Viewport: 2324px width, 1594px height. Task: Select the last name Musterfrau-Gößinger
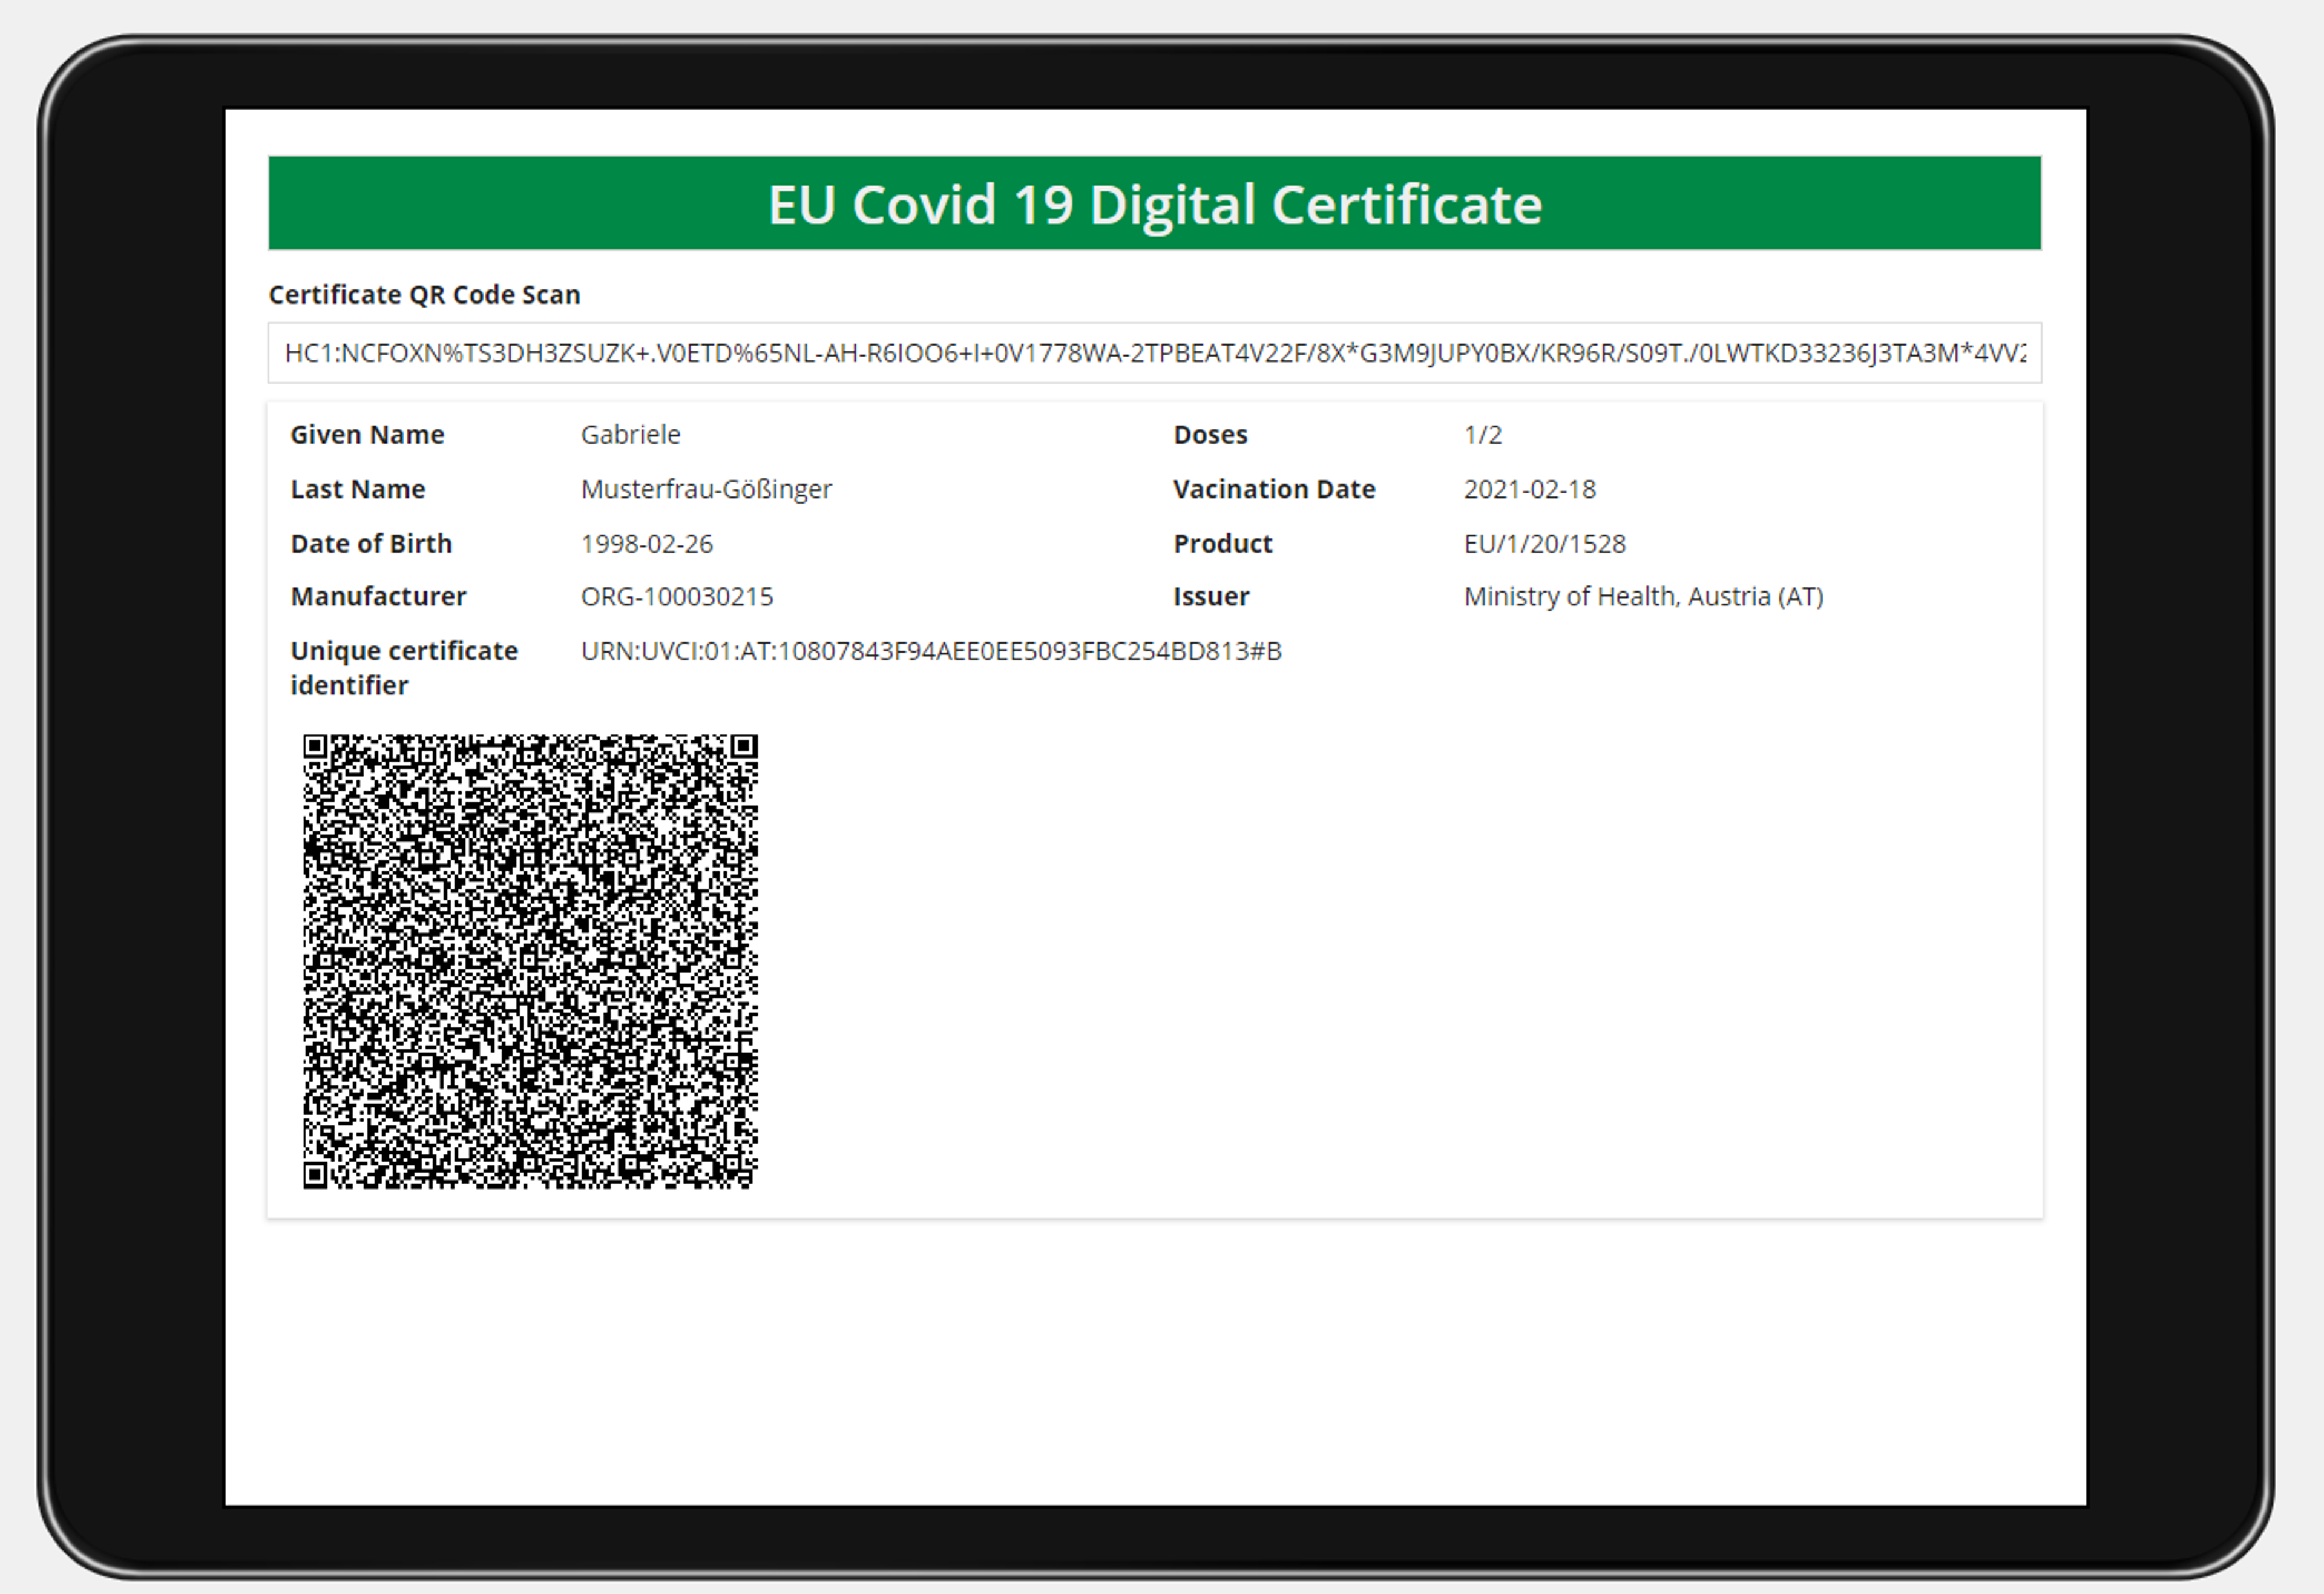[706, 489]
